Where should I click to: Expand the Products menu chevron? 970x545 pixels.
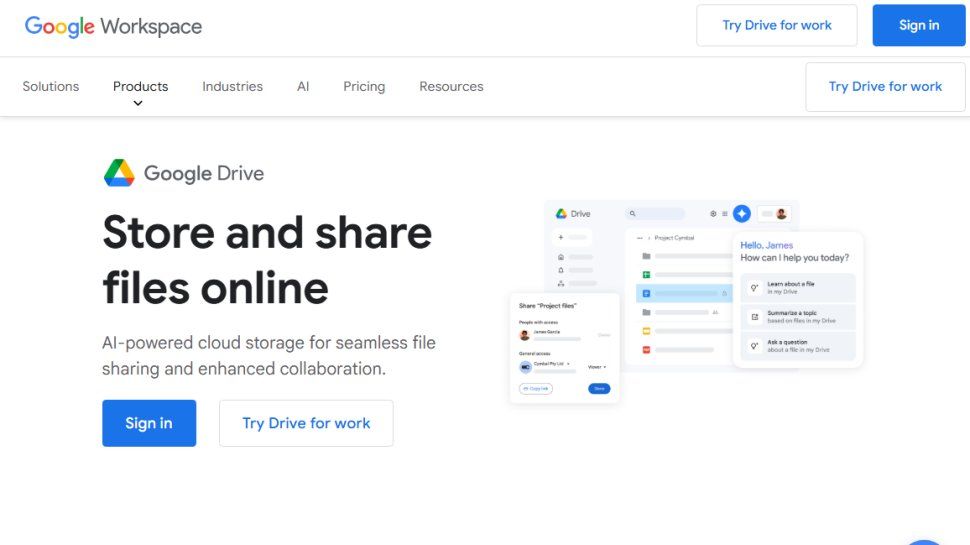[138, 103]
